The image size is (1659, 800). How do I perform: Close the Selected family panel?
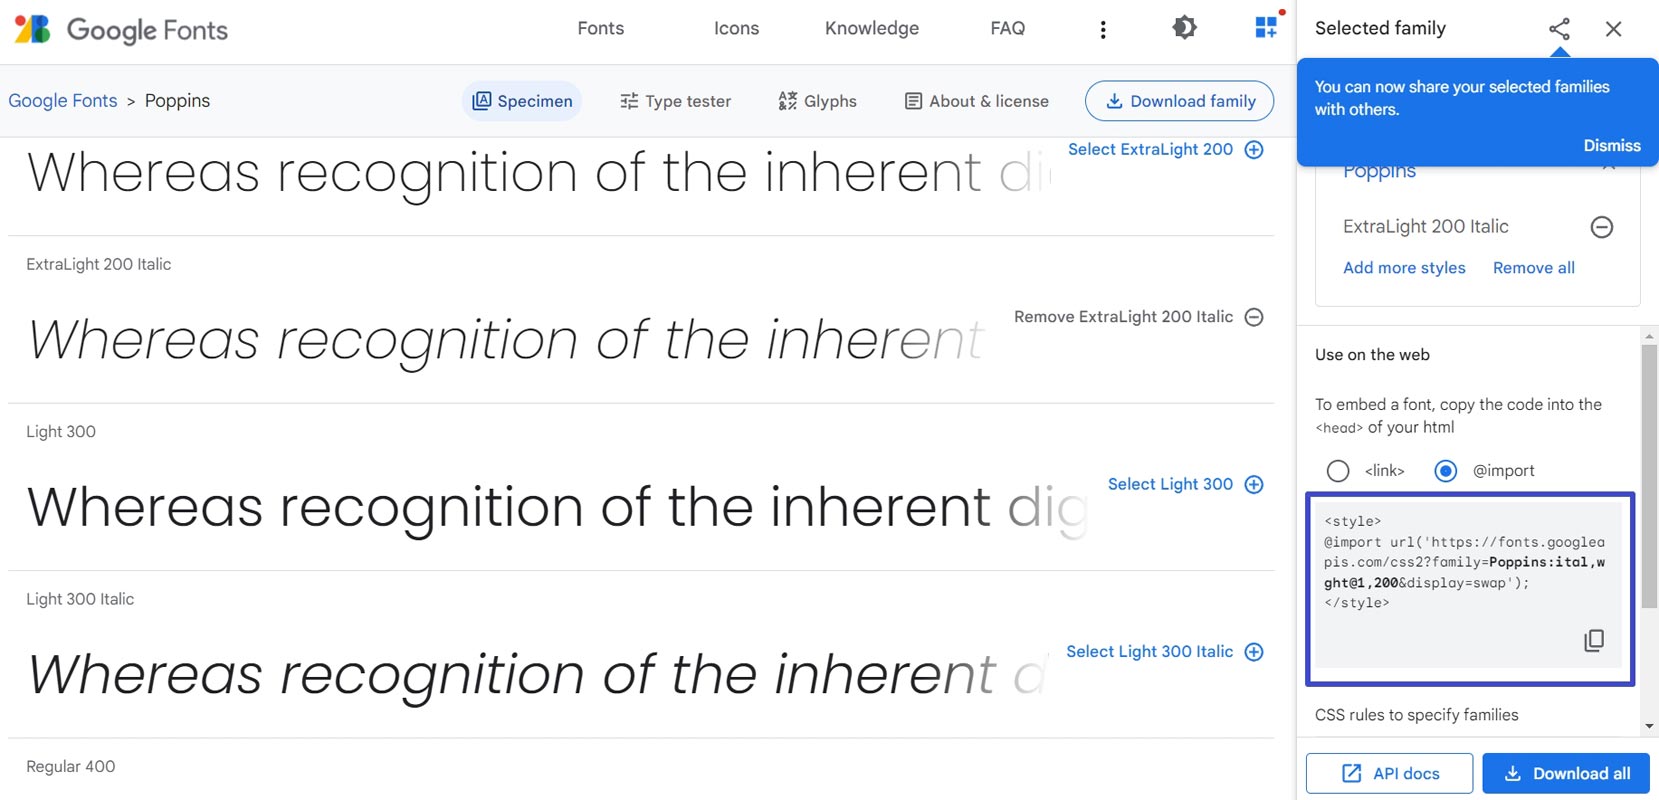(1613, 29)
